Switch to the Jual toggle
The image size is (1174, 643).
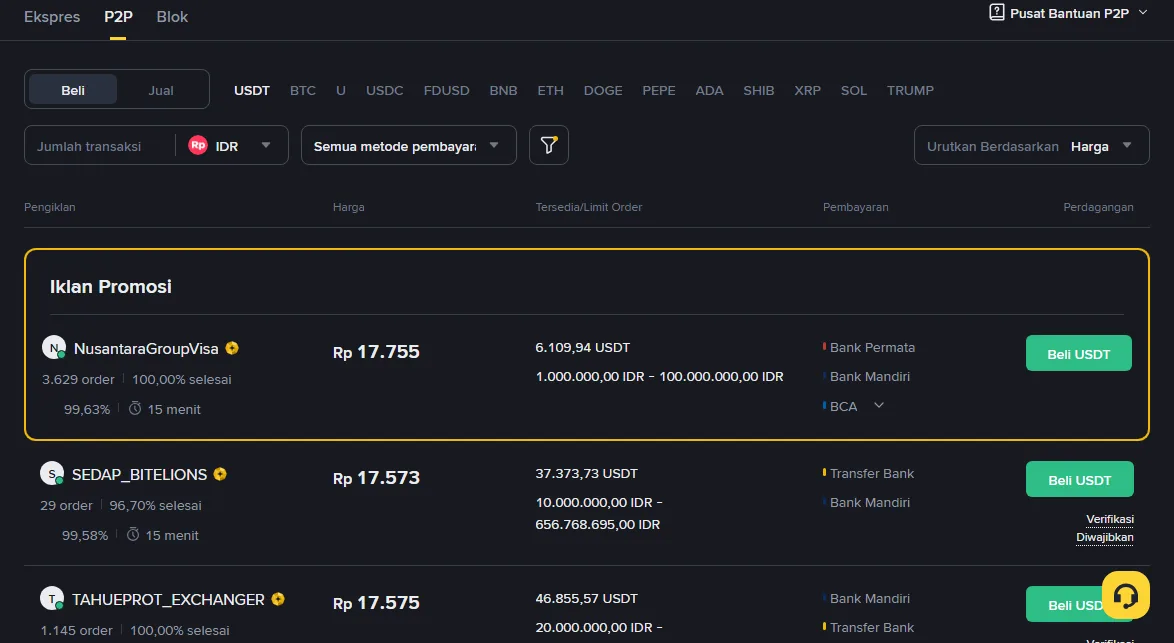[x=161, y=90]
